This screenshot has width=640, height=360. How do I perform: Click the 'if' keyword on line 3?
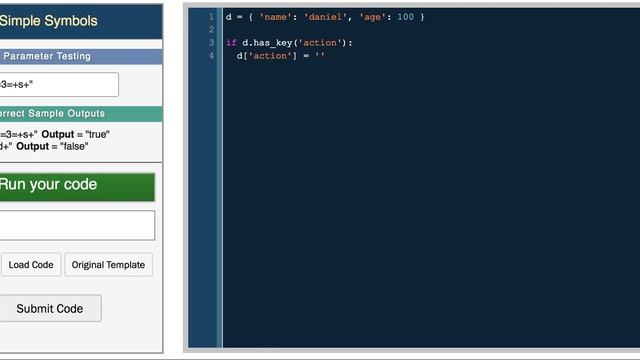[x=231, y=43]
